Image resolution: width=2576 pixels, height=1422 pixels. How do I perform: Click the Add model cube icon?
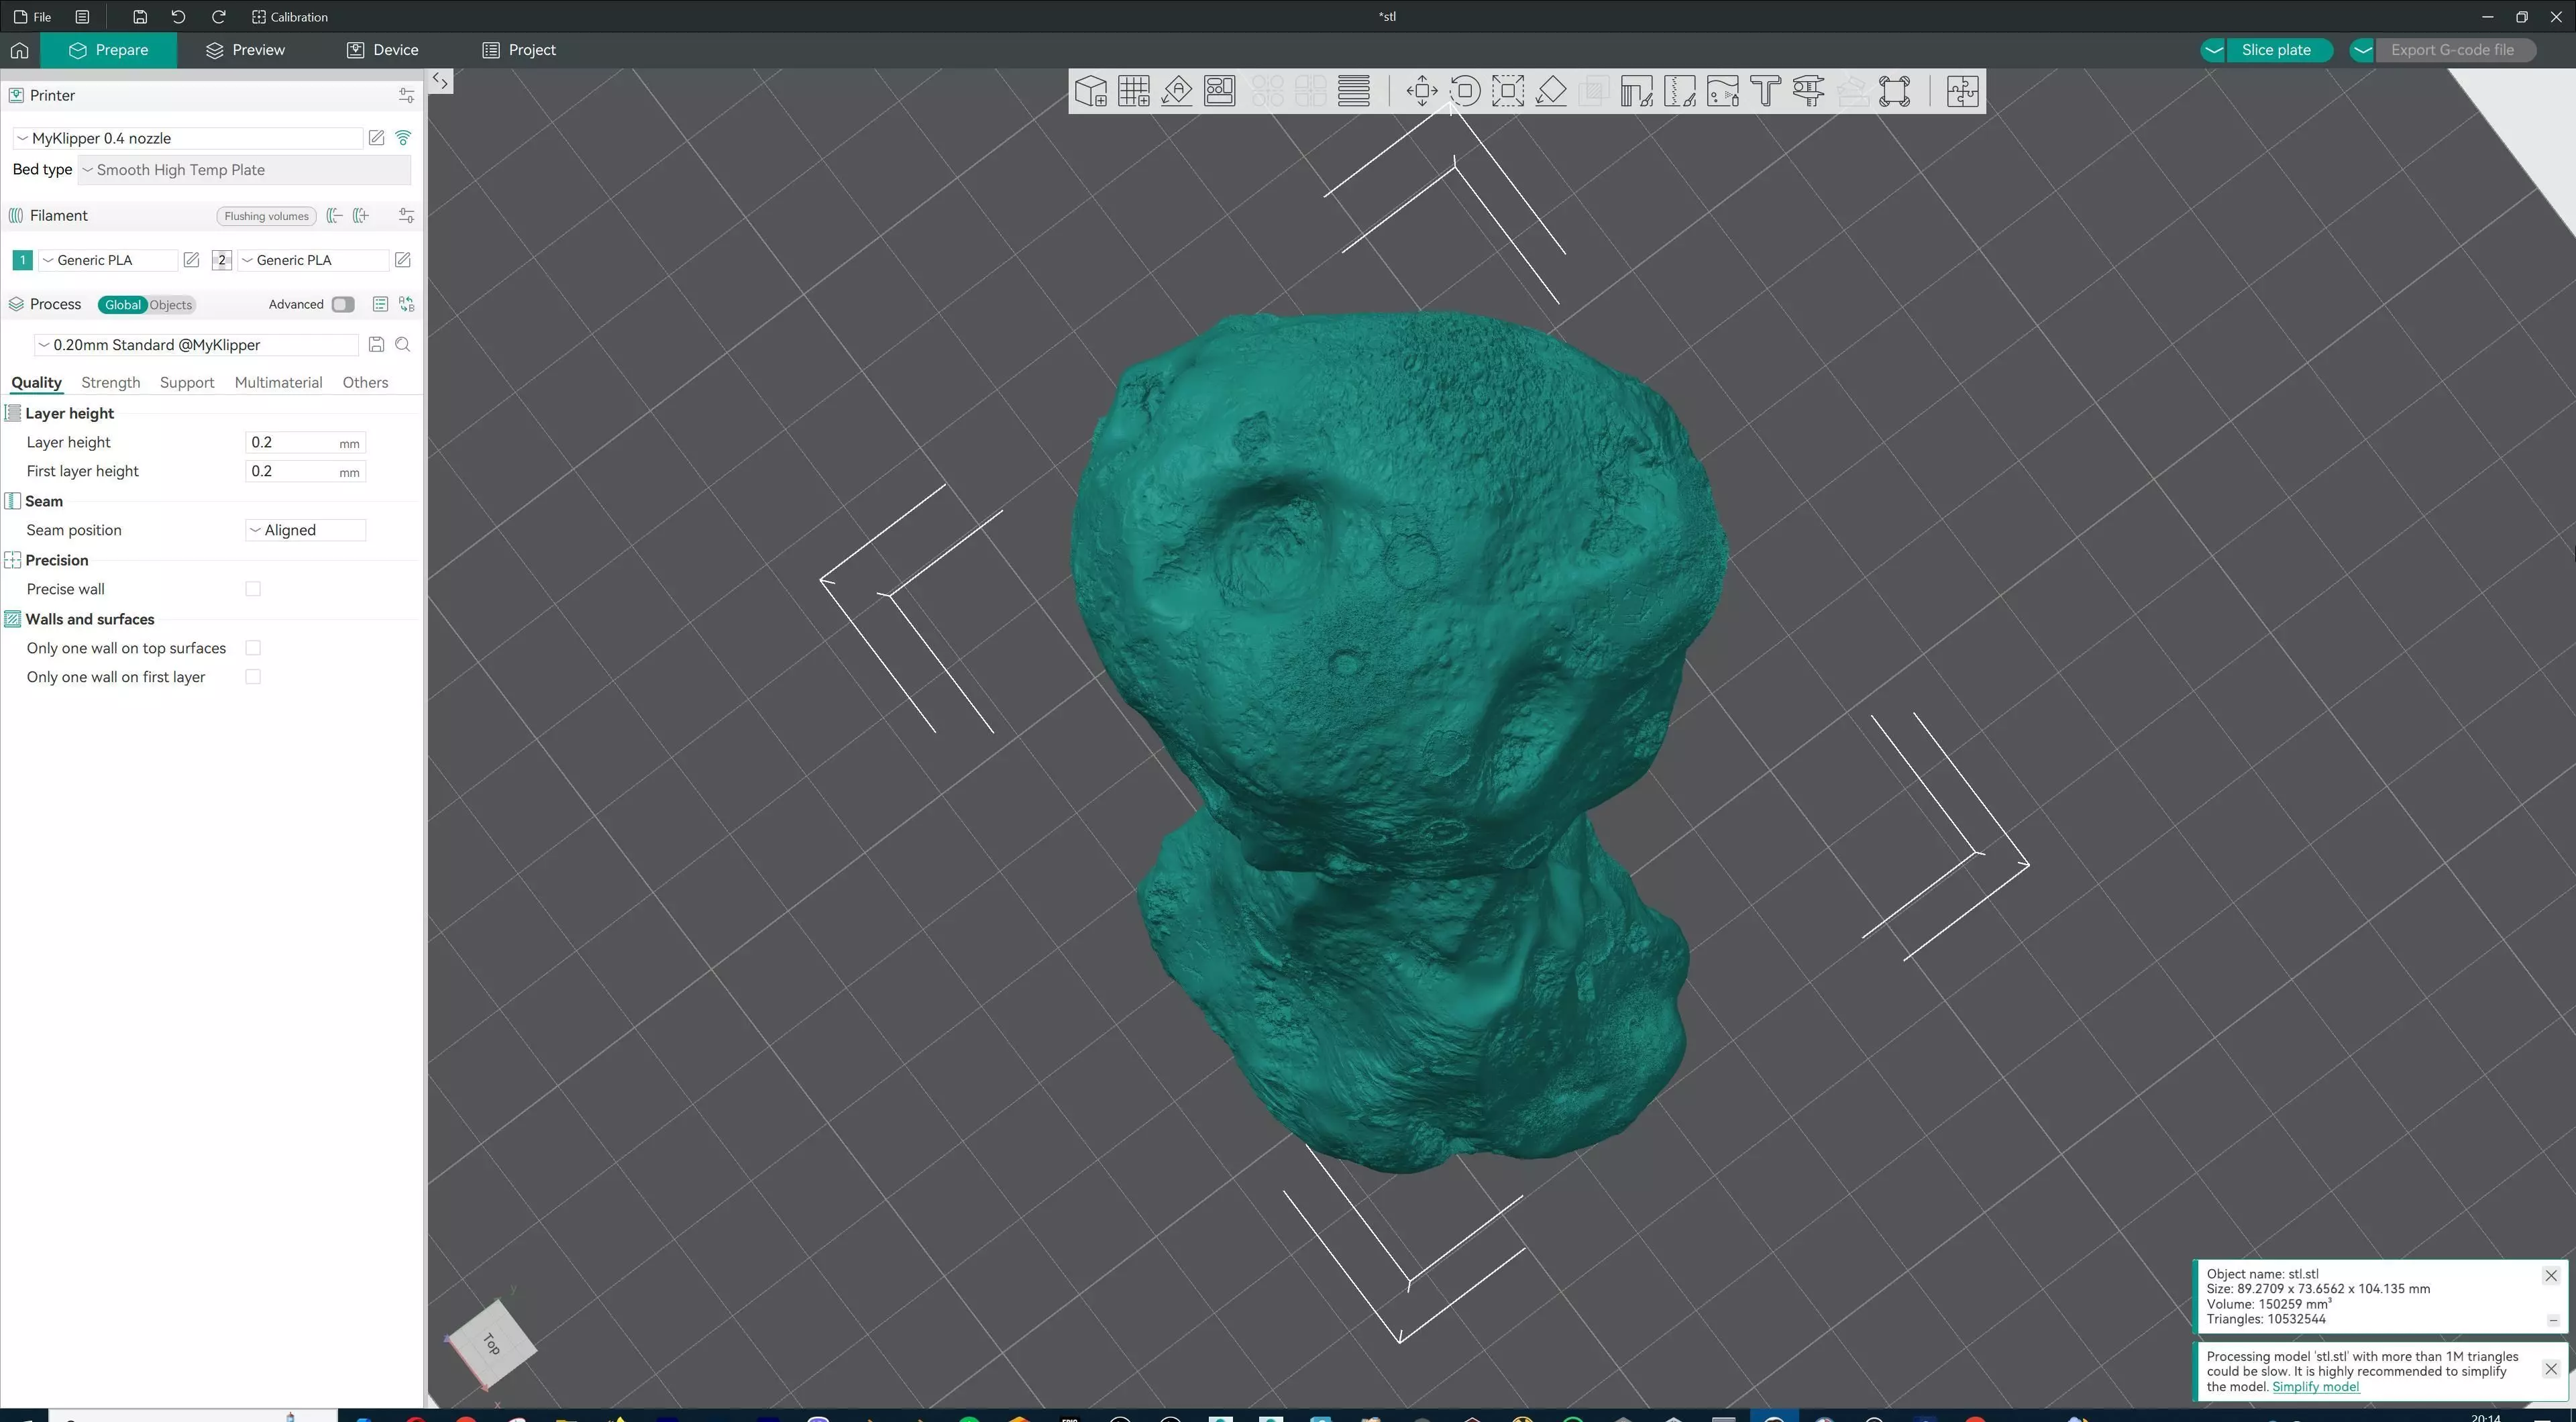click(x=1090, y=91)
